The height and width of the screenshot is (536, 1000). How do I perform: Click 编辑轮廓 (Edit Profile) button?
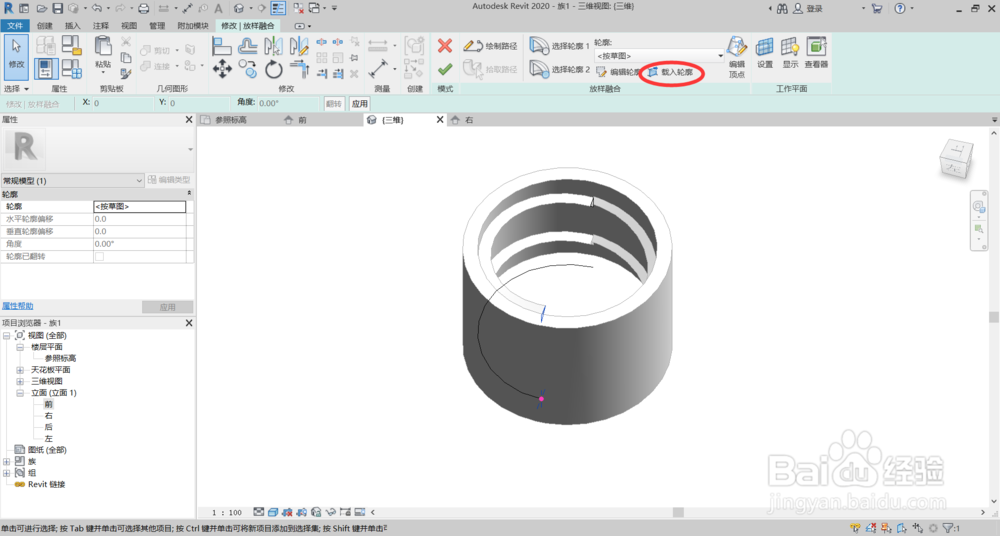[617, 72]
